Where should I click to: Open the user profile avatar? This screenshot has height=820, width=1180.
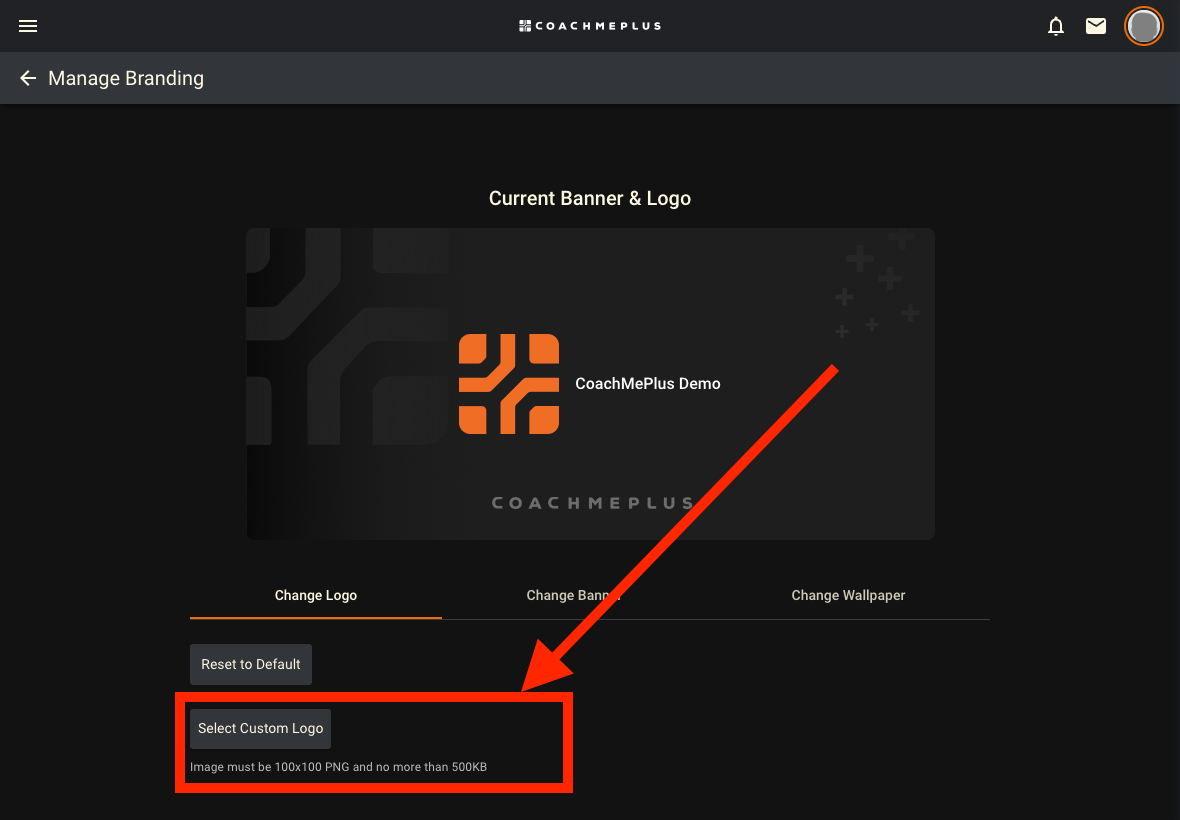coord(1144,26)
